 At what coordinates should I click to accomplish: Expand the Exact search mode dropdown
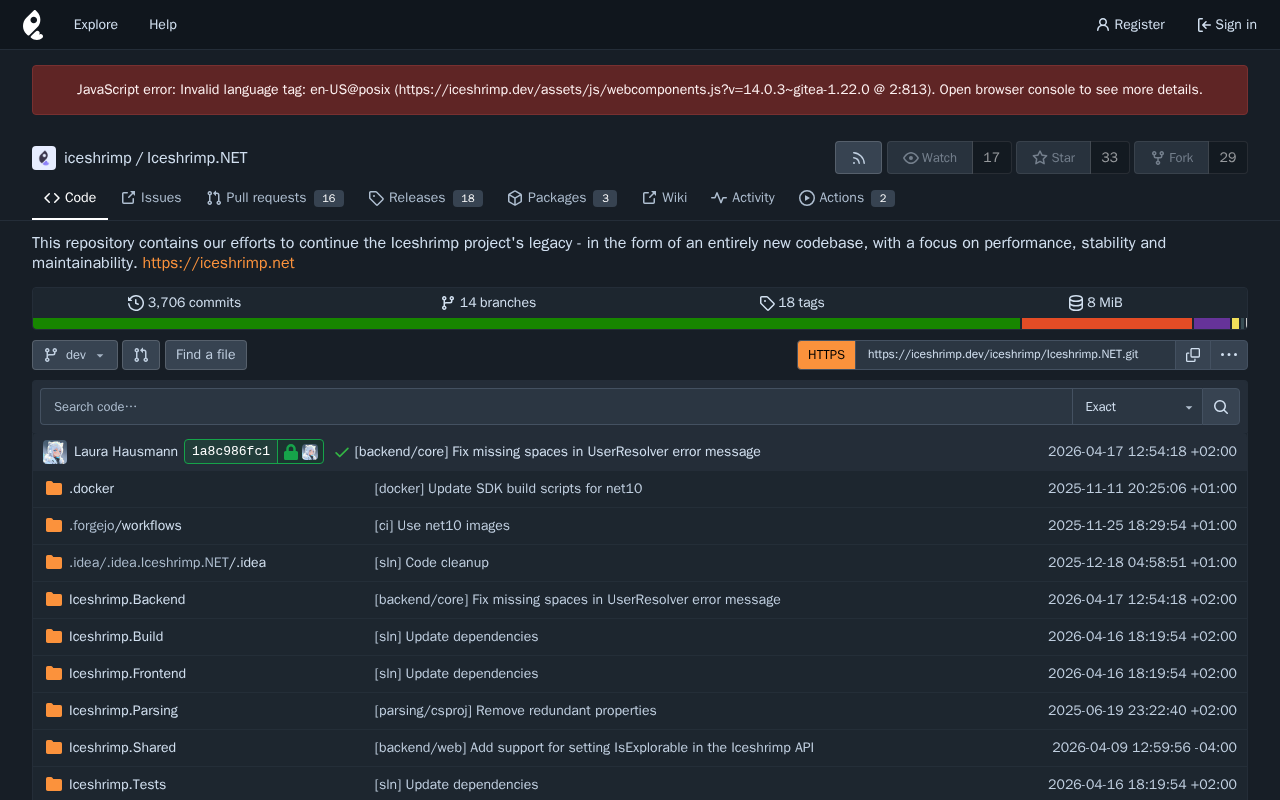pos(1137,407)
